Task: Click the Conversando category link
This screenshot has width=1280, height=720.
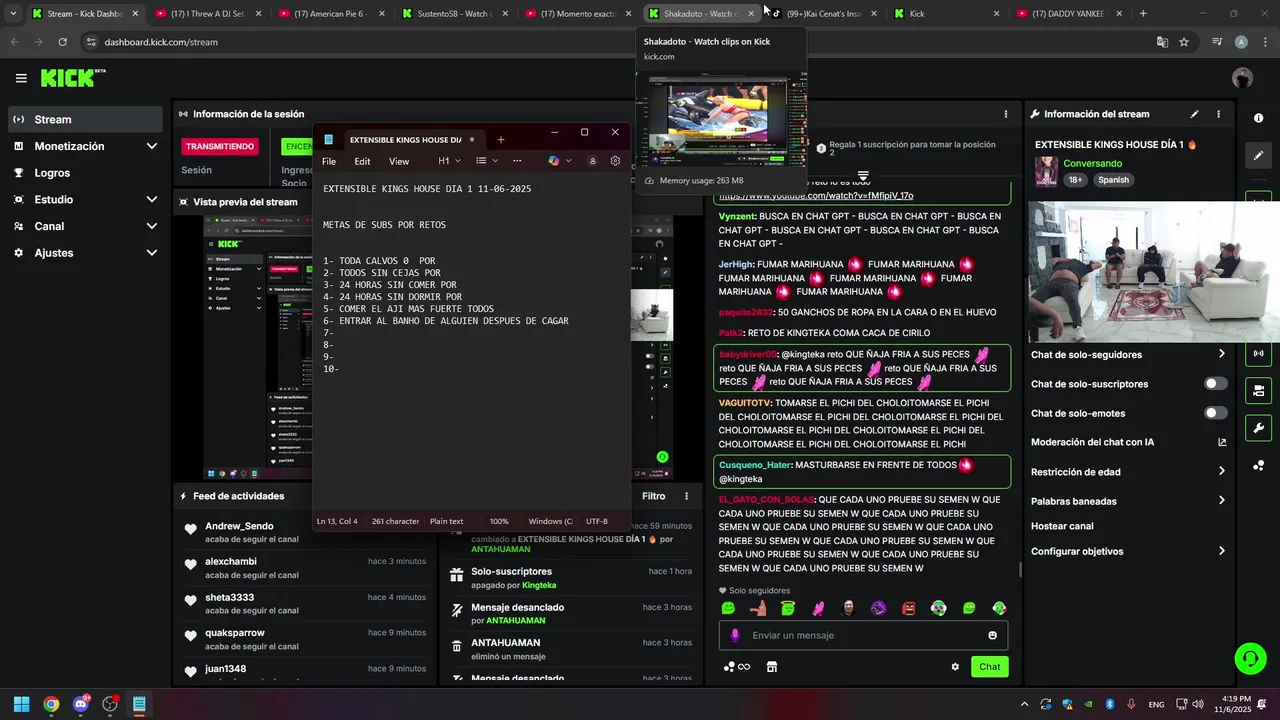Action: point(1092,163)
